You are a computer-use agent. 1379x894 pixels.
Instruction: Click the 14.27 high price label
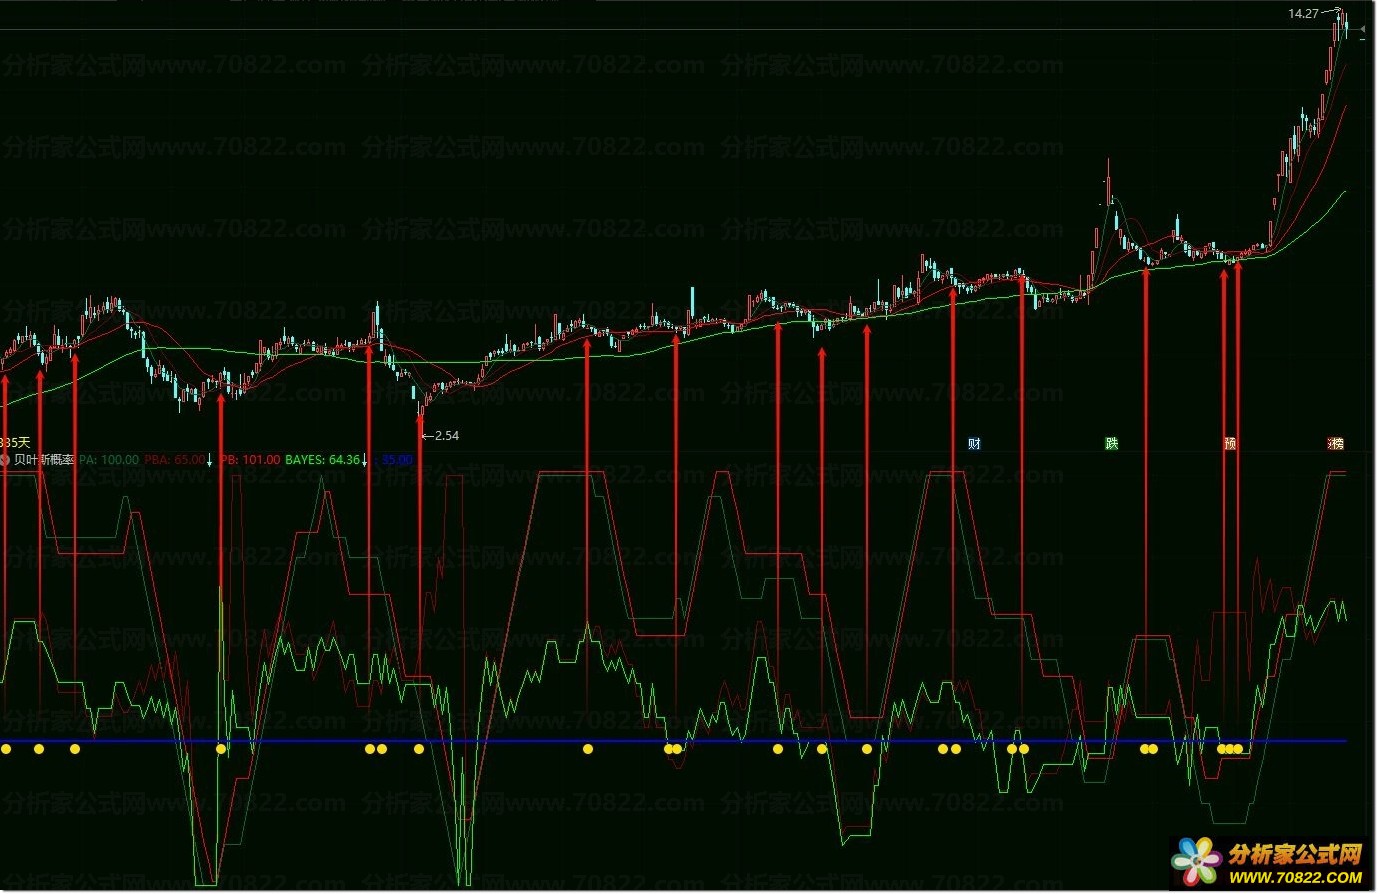tap(1303, 14)
